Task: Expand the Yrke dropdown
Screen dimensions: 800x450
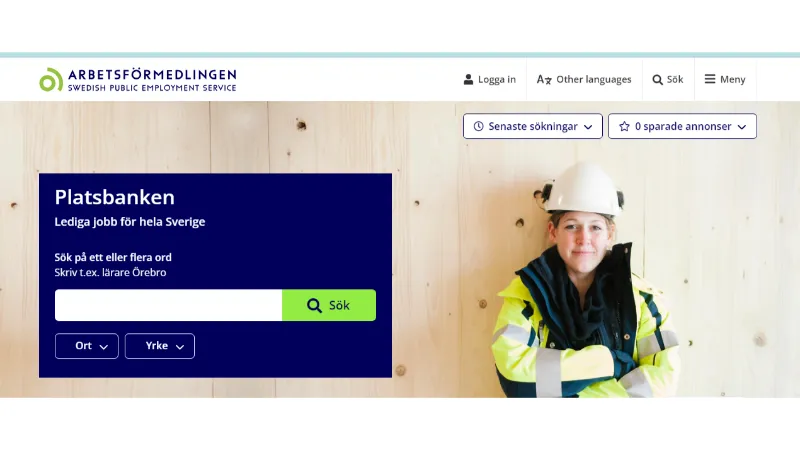Action: tap(160, 346)
